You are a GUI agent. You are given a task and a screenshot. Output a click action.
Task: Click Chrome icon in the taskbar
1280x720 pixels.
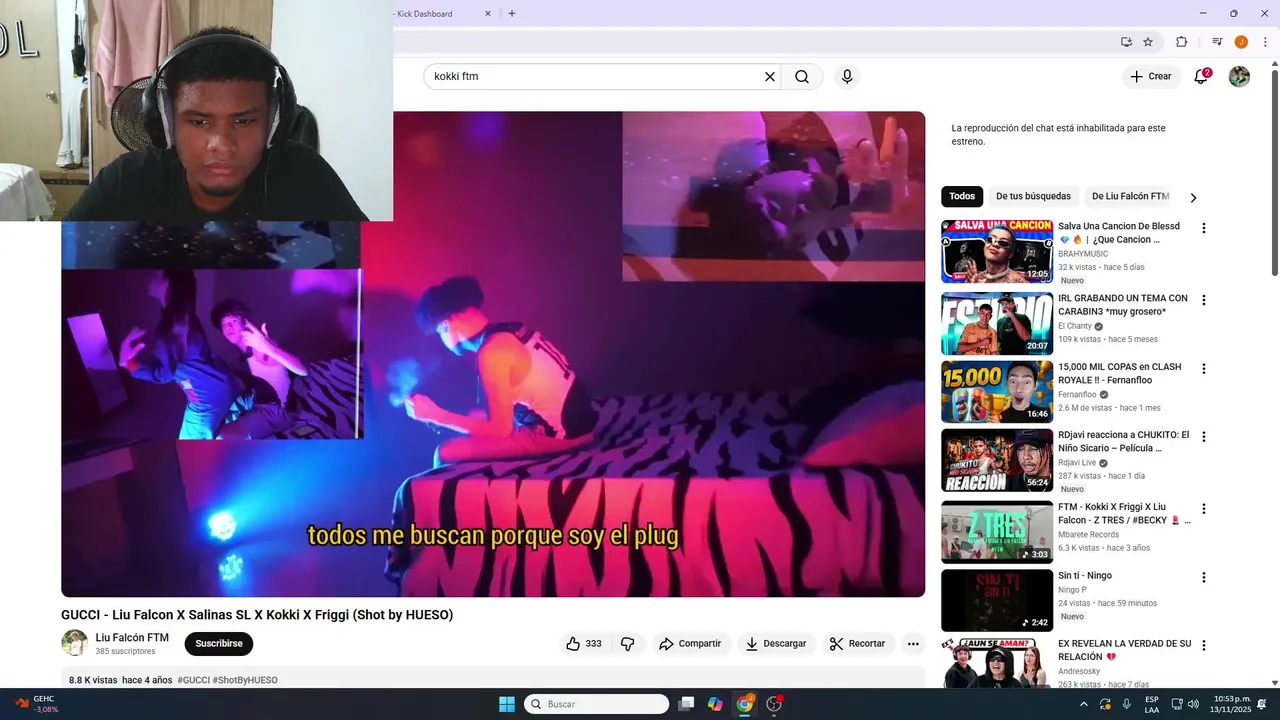coord(745,704)
